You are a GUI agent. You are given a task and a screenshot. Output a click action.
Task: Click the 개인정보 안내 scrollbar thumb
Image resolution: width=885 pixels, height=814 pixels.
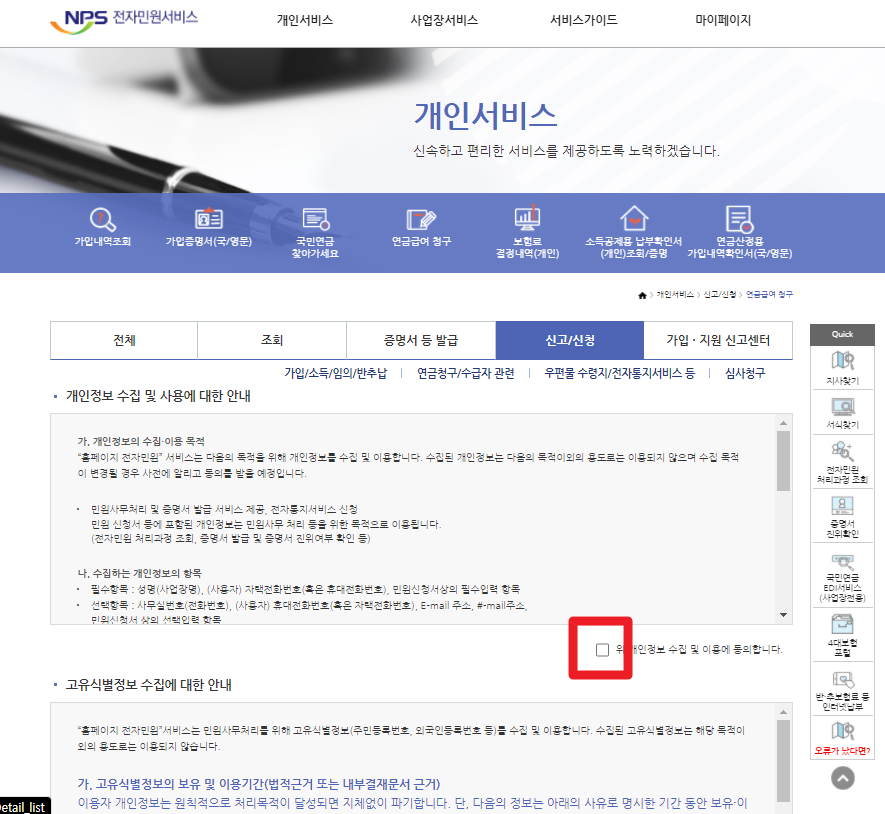pos(783,461)
